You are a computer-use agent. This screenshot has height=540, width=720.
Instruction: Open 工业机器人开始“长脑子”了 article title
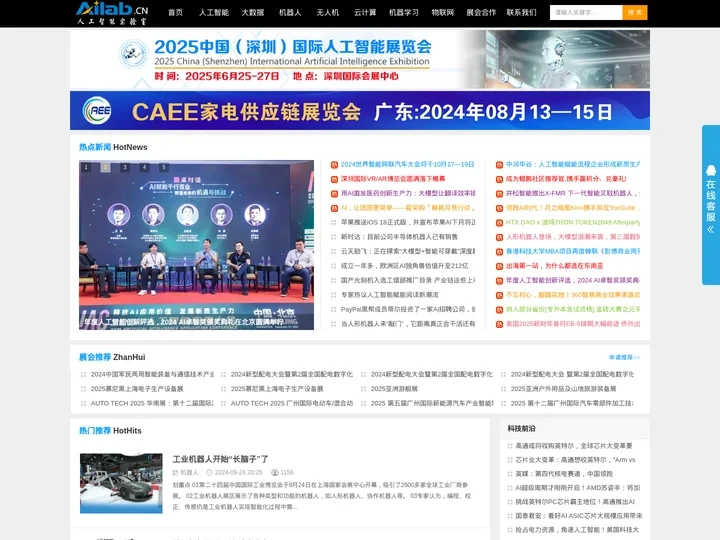point(220,459)
